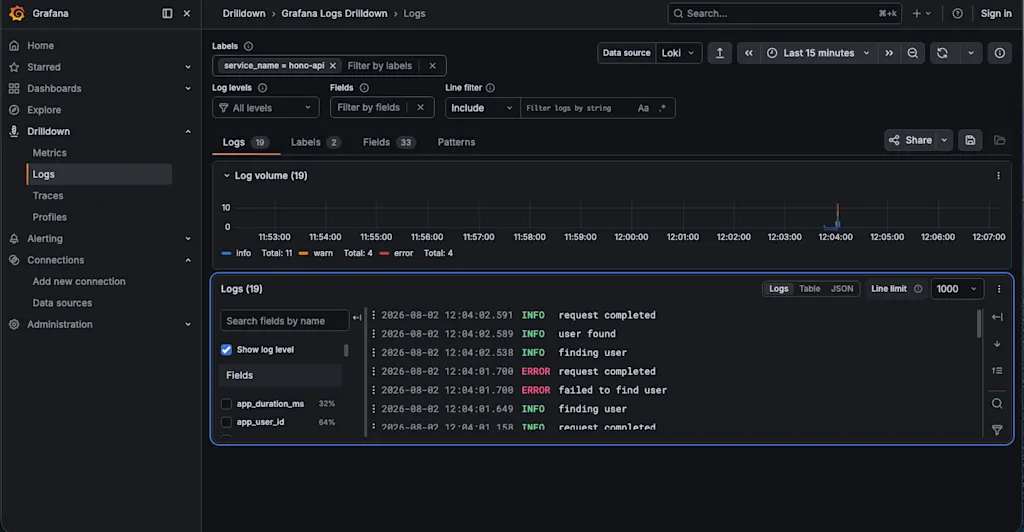Clear the Filter by fields box

click(421, 108)
